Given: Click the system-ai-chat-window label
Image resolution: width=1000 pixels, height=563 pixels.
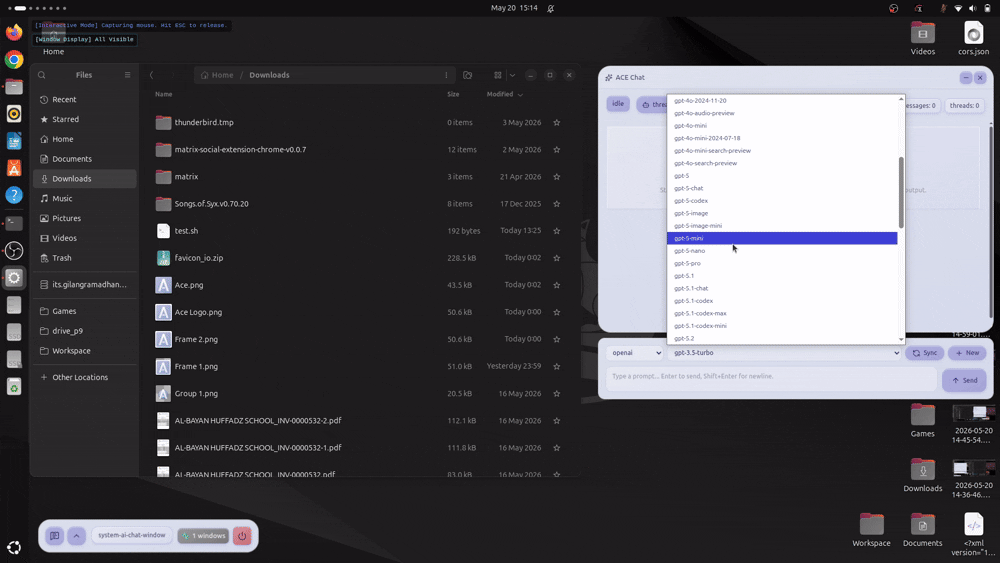Looking at the screenshot, I should pos(132,536).
